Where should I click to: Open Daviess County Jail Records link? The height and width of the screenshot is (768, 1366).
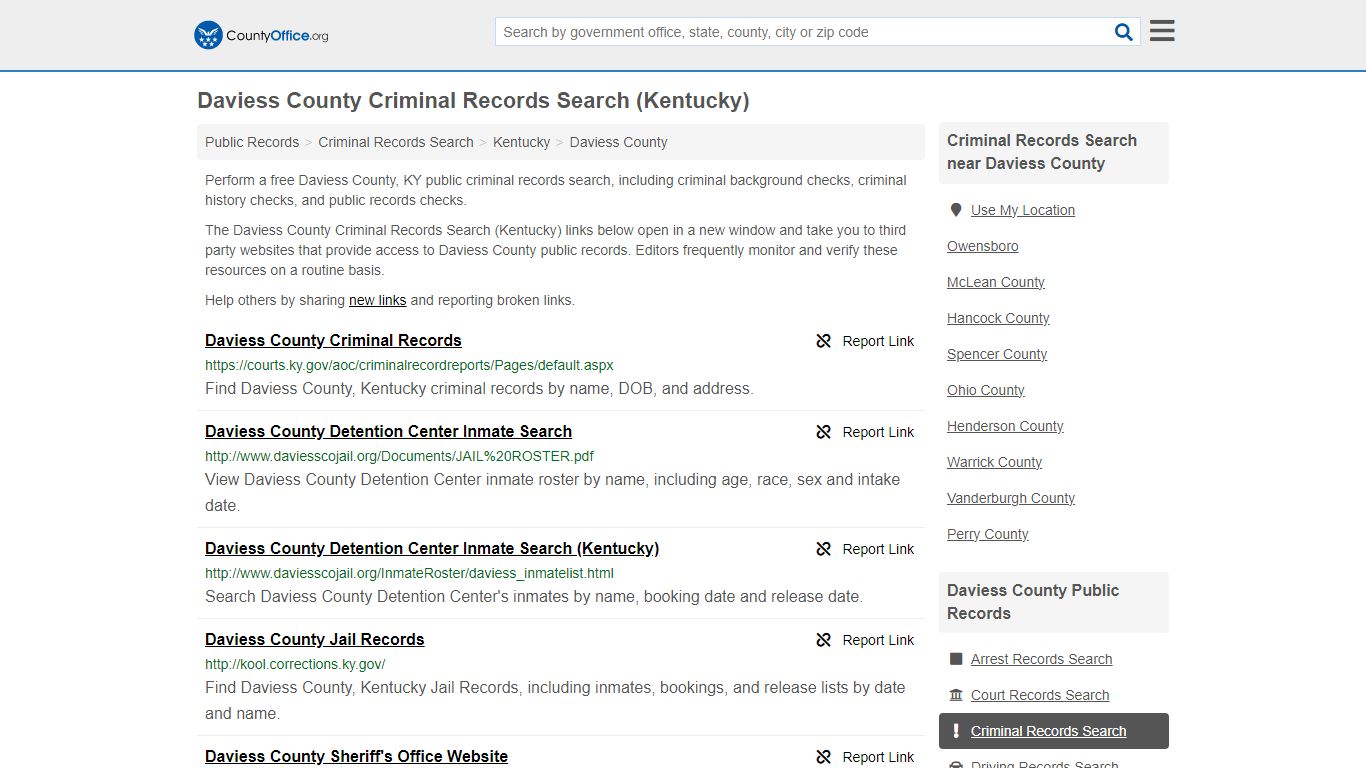[314, 639]
